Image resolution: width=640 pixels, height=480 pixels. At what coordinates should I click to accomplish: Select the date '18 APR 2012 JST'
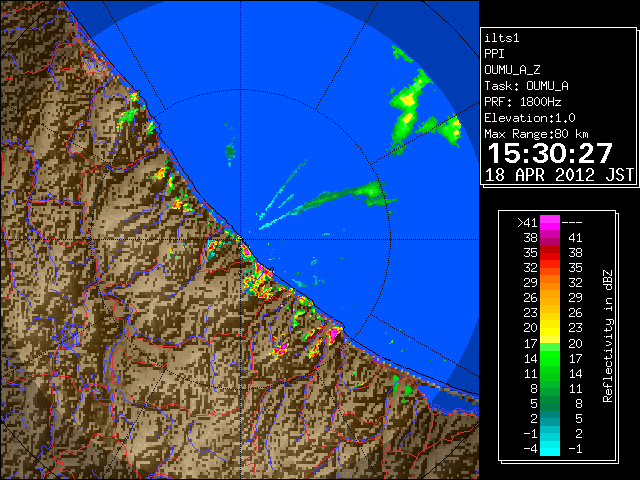(559, 175)
